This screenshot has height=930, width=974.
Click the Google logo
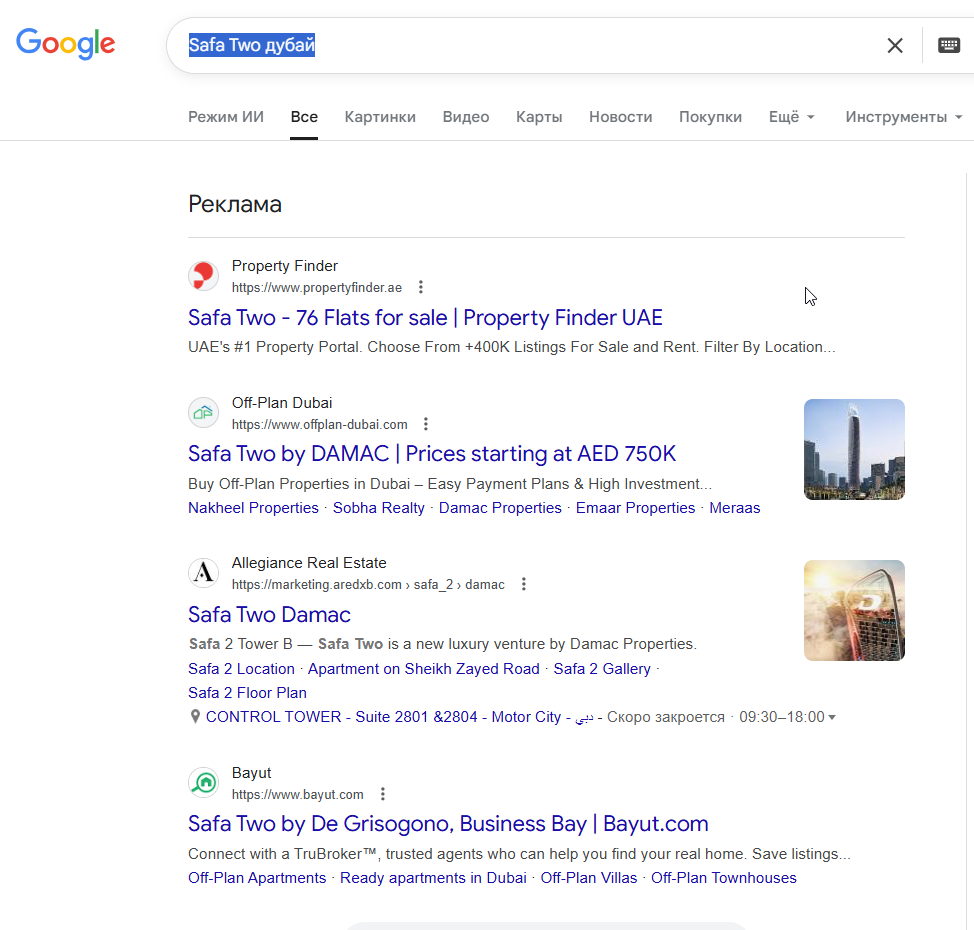click(66, 44)
